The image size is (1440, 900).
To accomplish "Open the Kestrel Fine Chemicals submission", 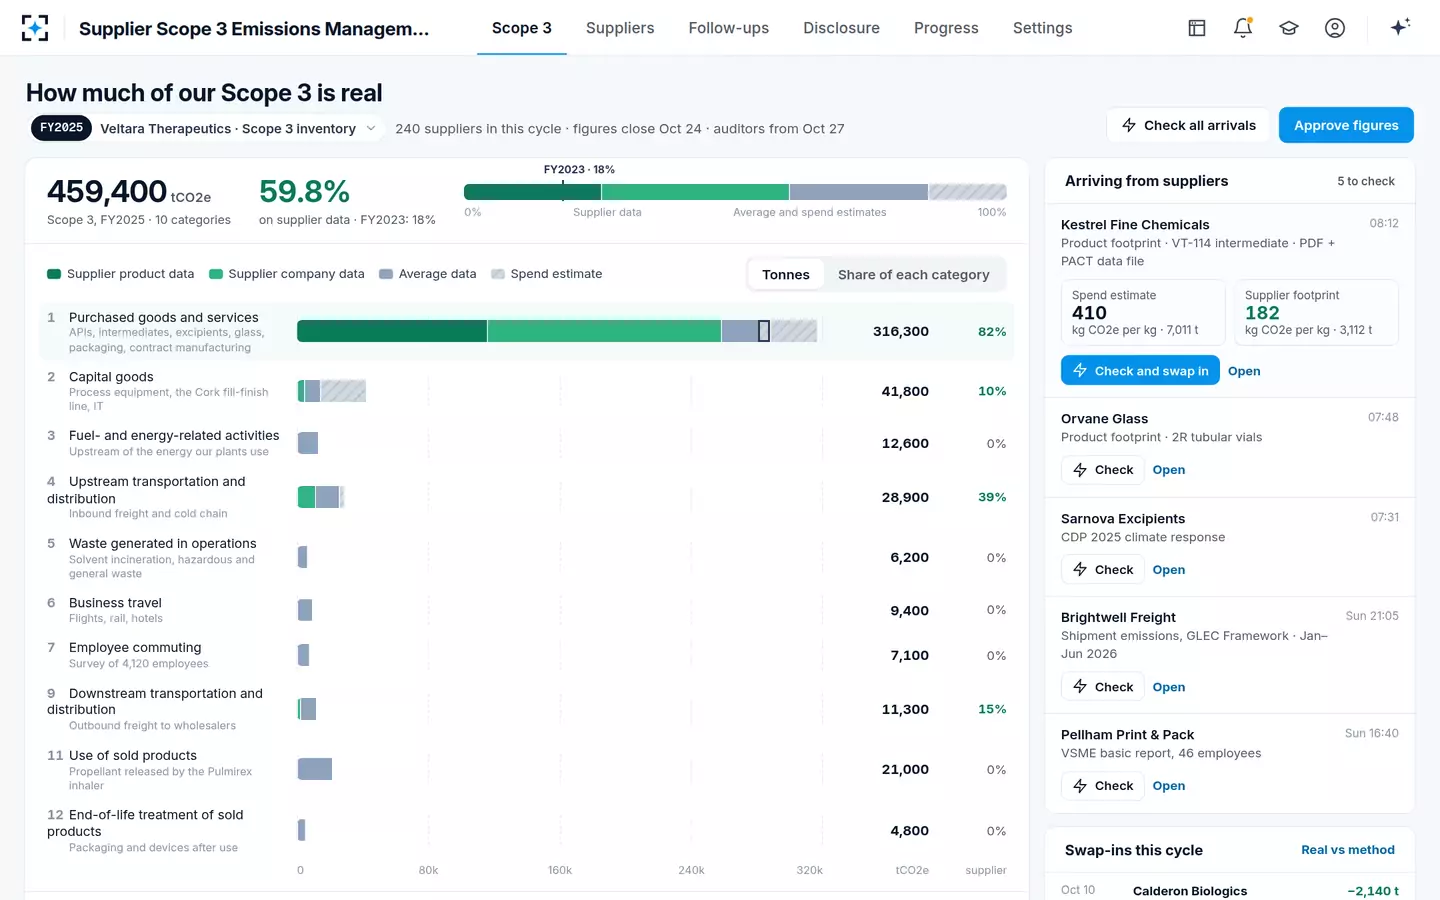I will click(1244, 371).
